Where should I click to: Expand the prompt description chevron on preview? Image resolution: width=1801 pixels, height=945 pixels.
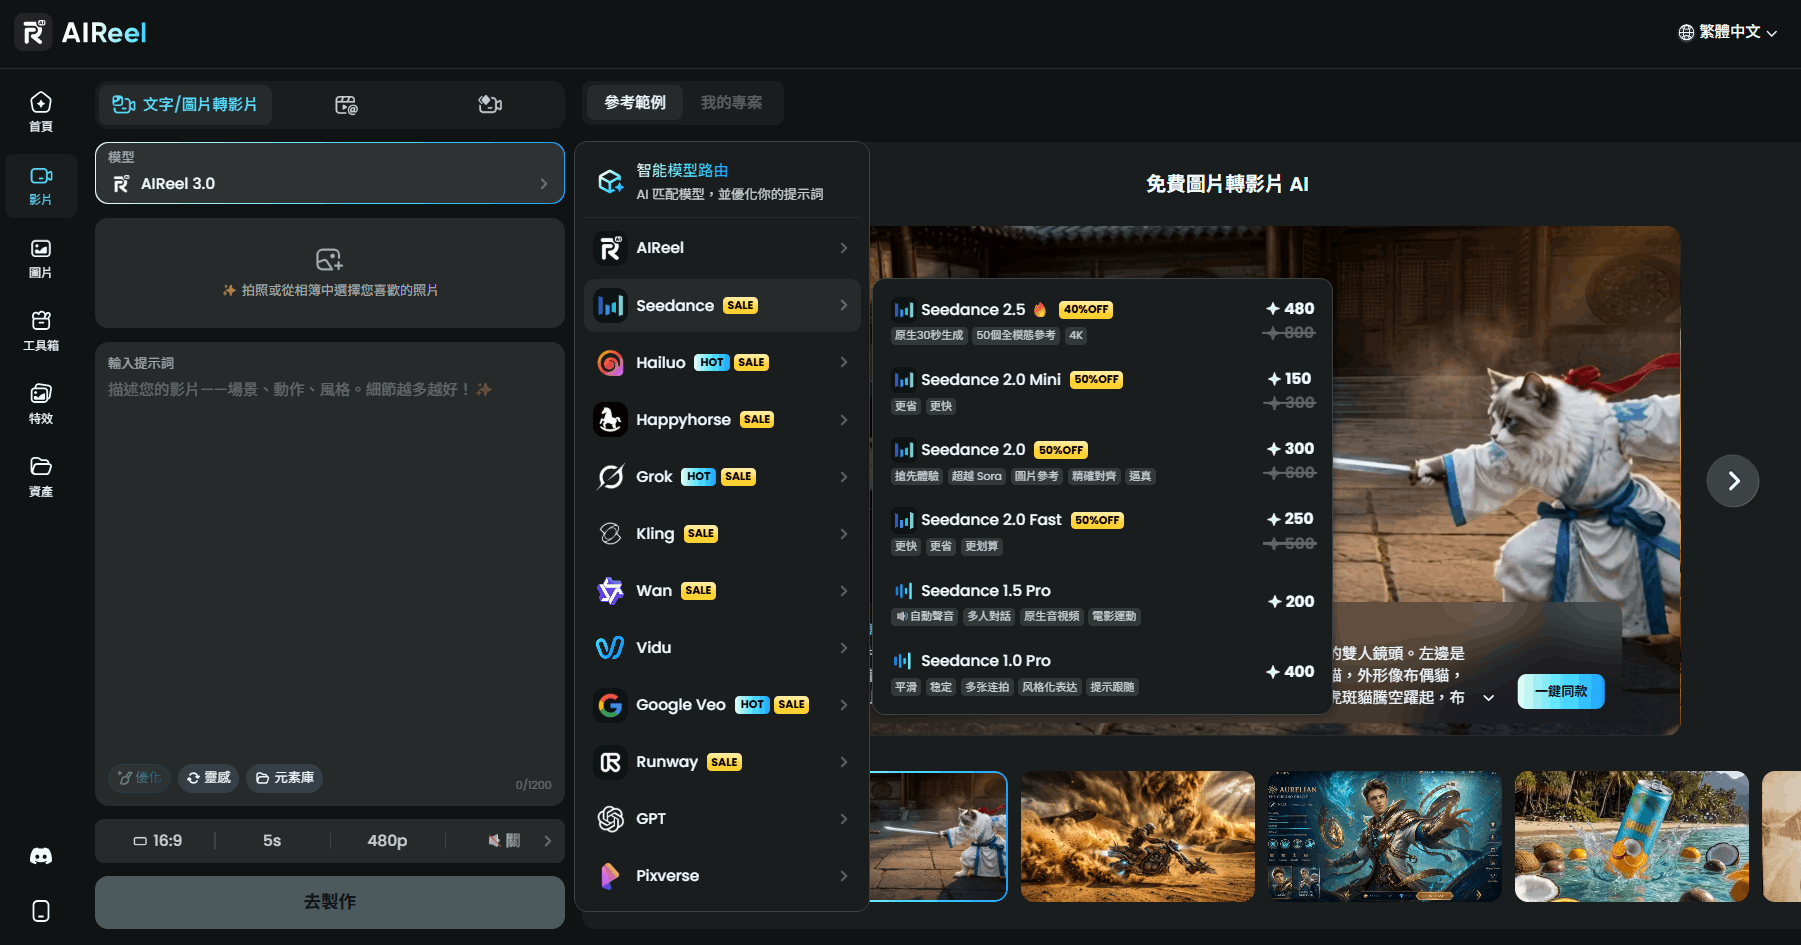coord(1489,698)
